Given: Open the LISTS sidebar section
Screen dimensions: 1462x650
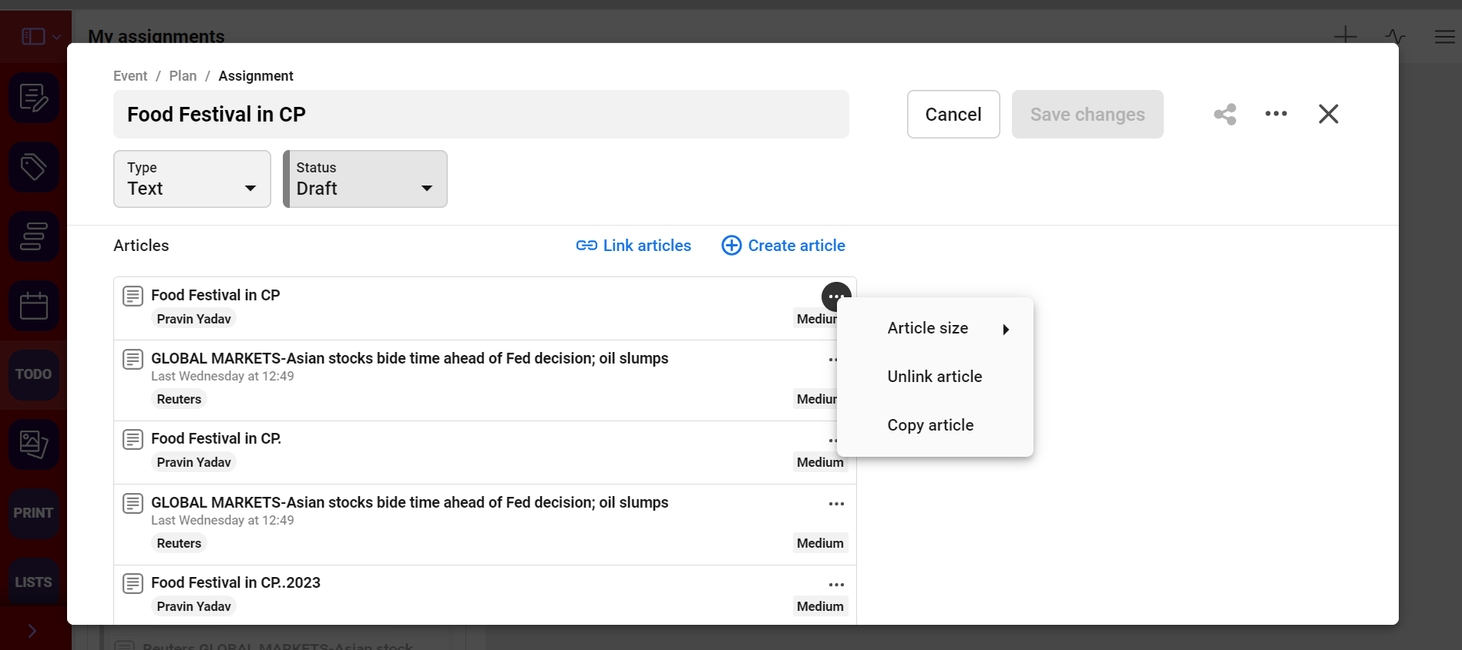Looking at the screenshot, I should [34, 582].
